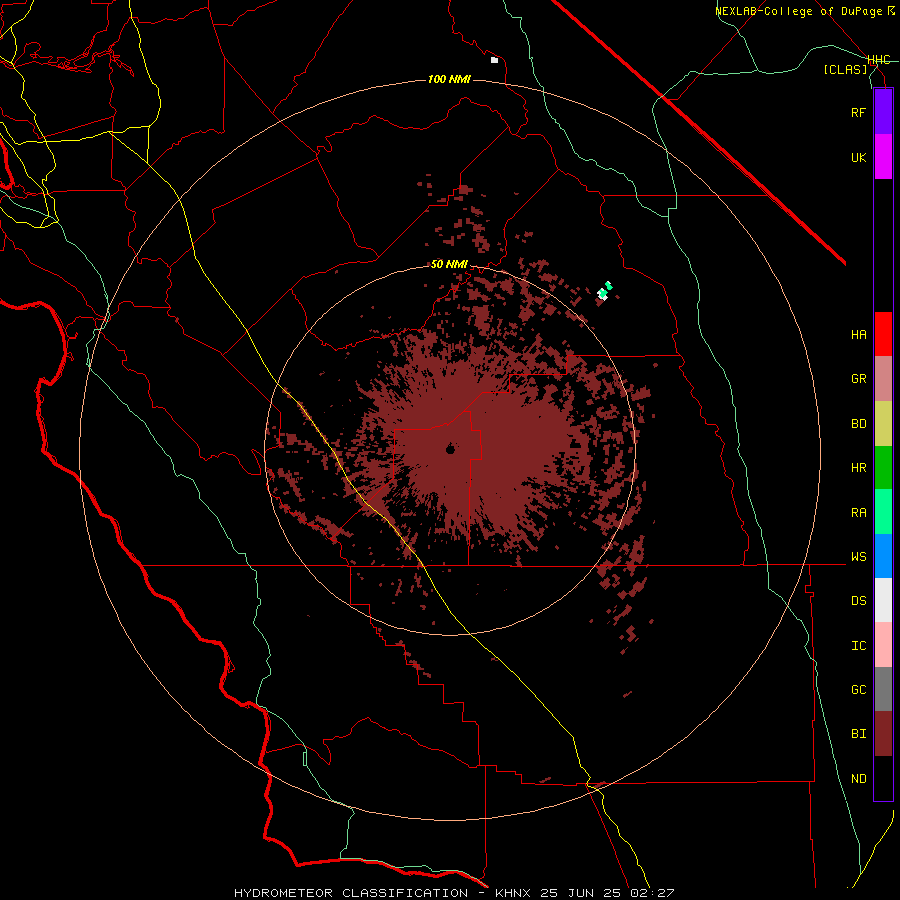Click the black radar site dot at center
900x900 pixels.
(451, 449)
